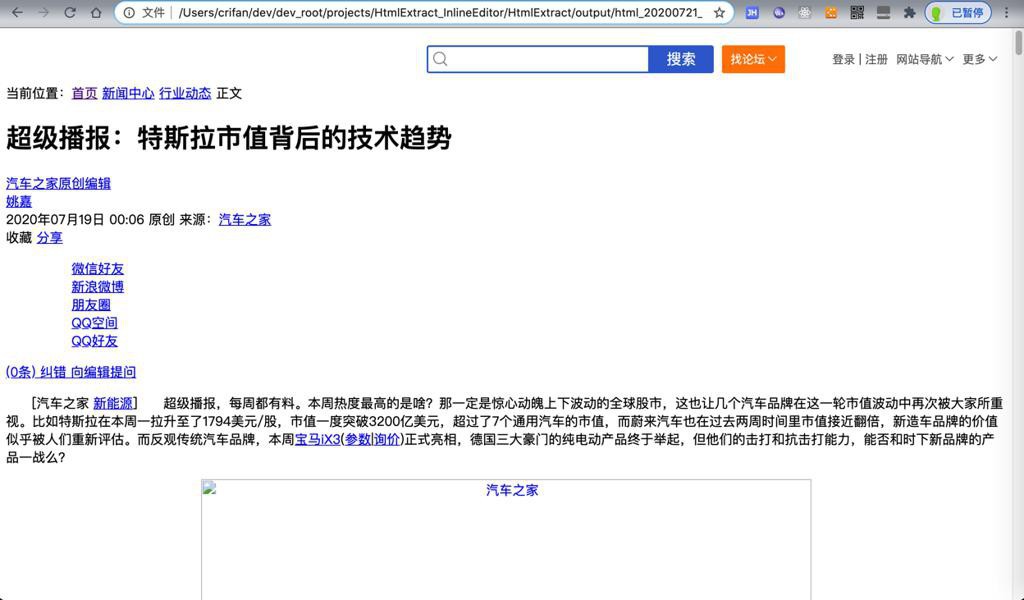The width and height of the screenshot is (1024, 600).
Task: Click 注册 in the top bar
Action: [876, 59]
